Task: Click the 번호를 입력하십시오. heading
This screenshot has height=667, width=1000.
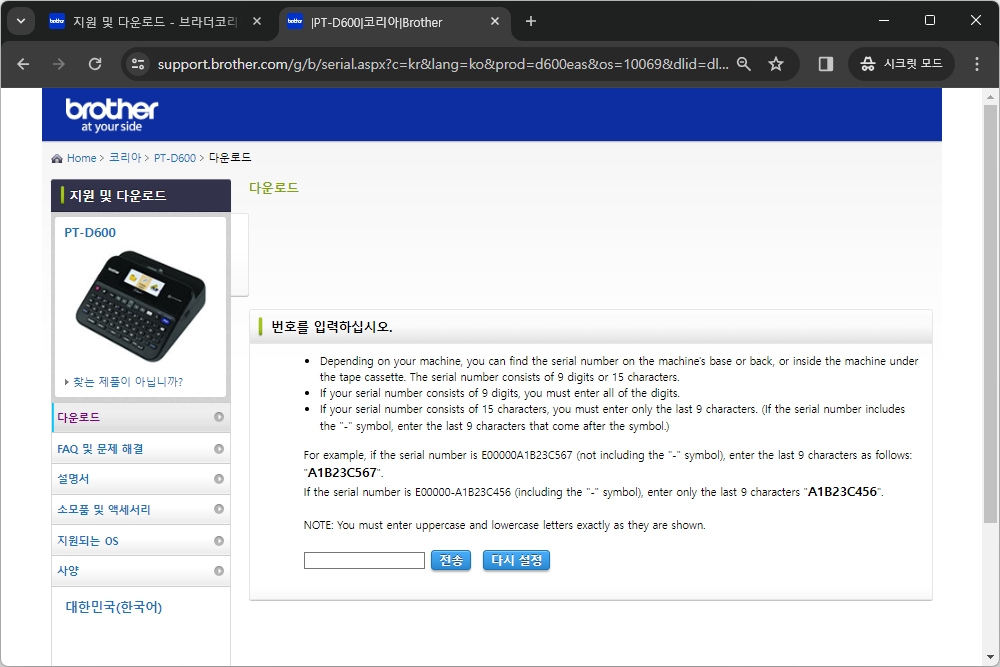Action: [332, 326]
